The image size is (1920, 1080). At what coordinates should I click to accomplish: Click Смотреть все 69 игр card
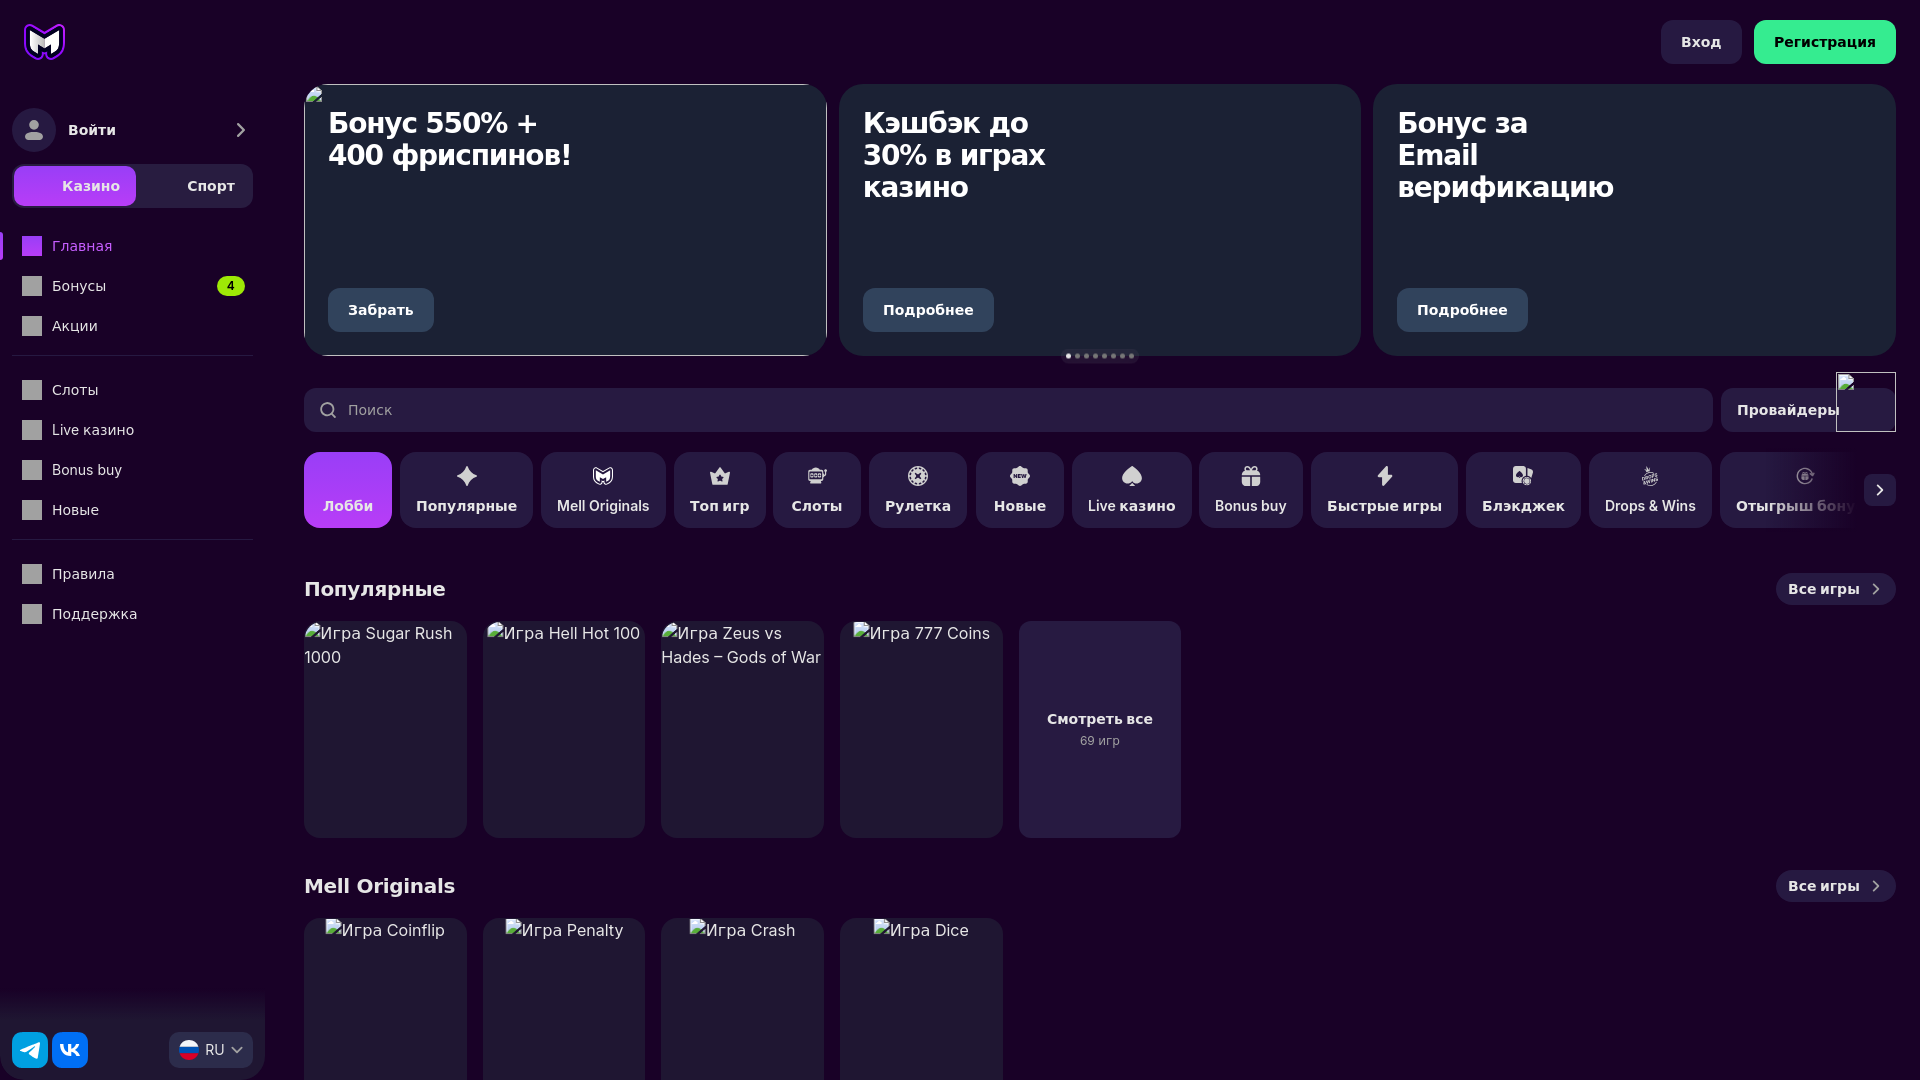[1100, 729]
